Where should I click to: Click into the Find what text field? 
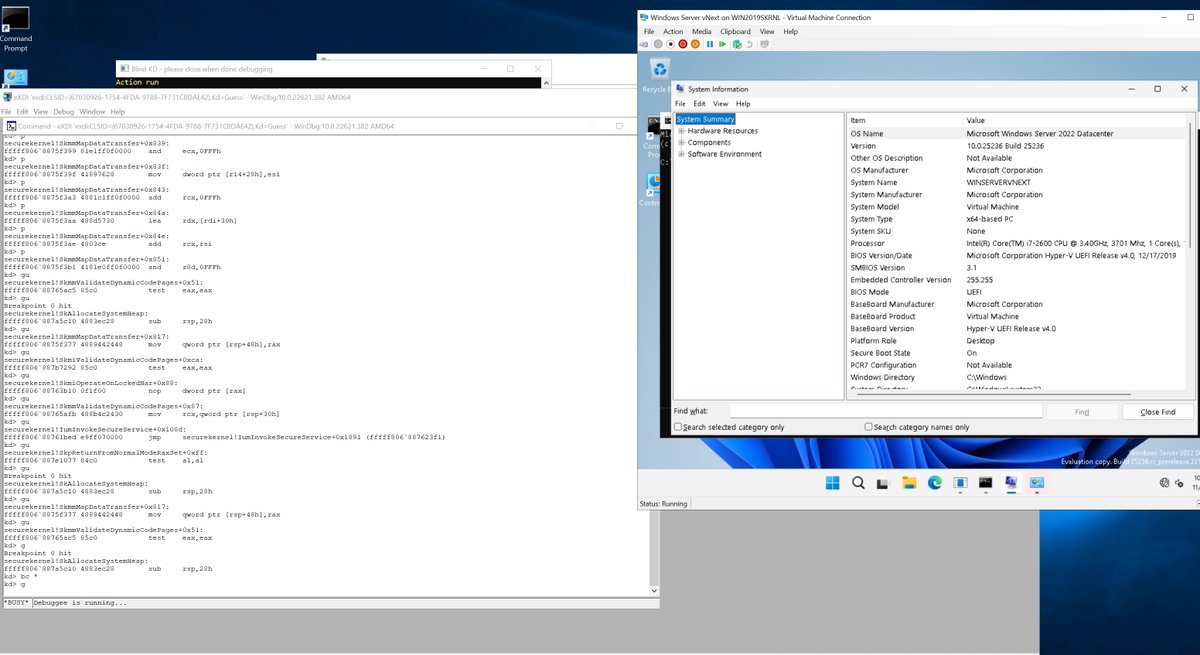pyautogui.click(x=885, y=412)
